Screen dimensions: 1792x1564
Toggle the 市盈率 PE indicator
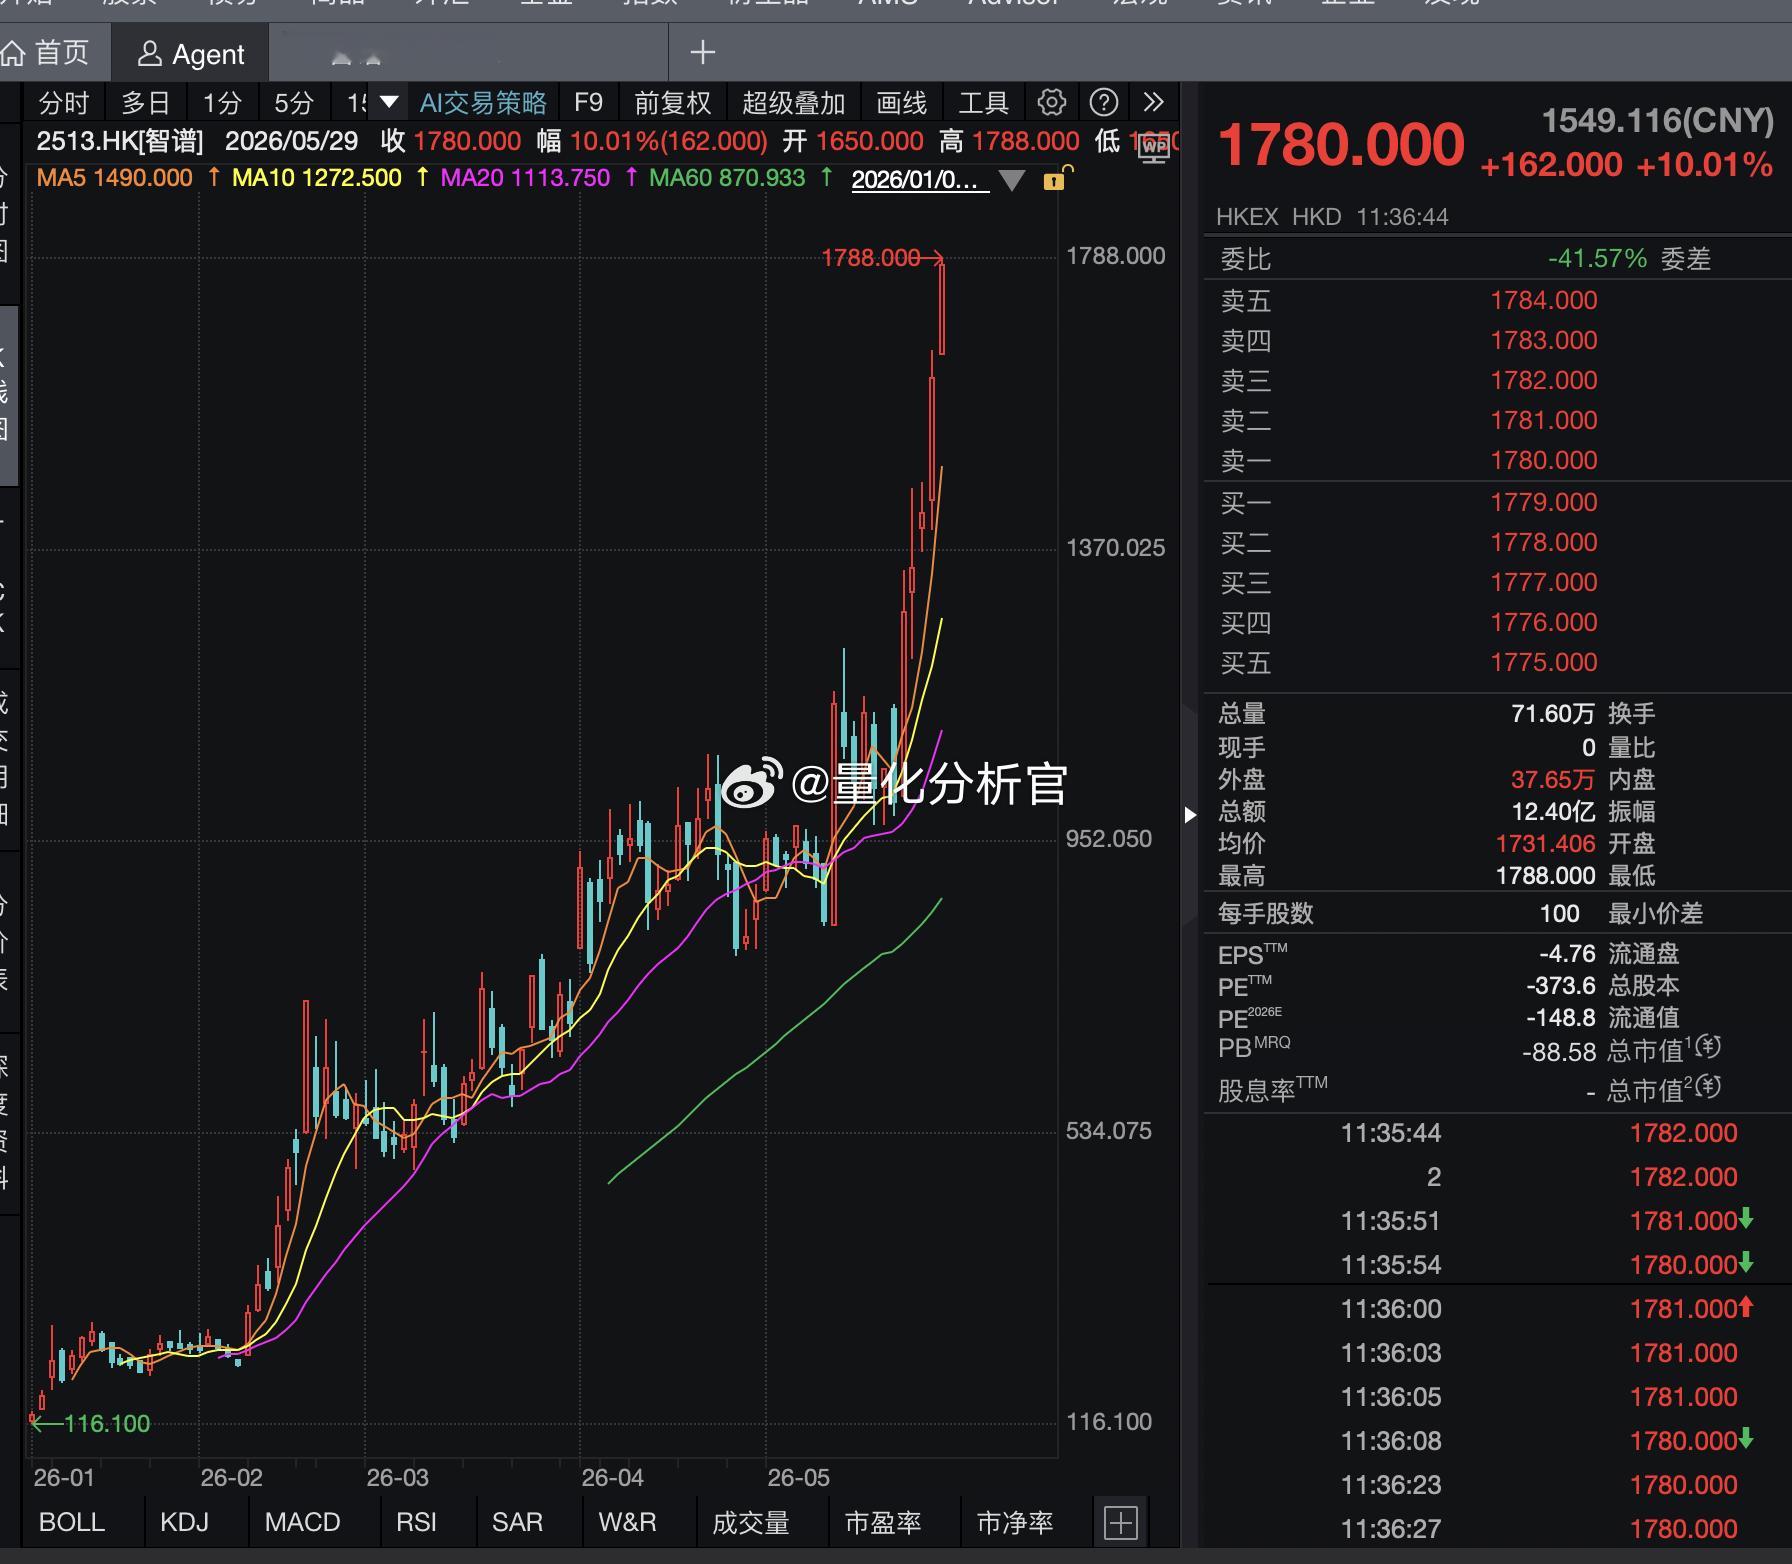882,1523
